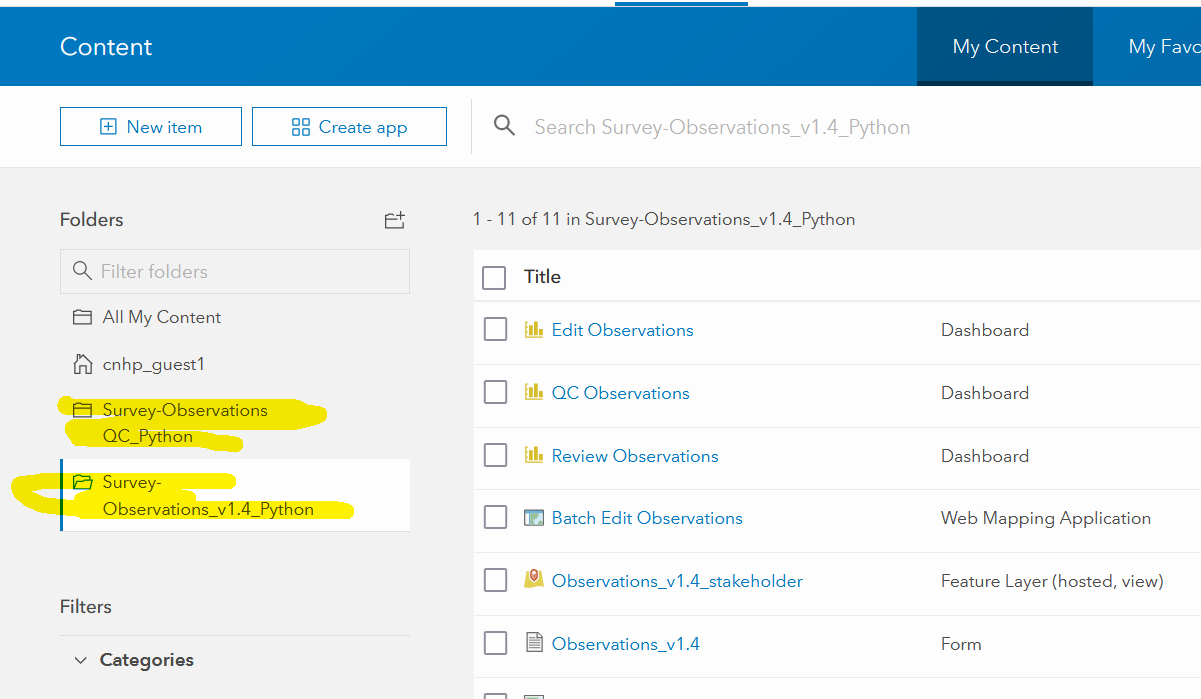1201x699 pixels.
Task: Open the QC Observations dashboard link
Action: (620, 393)
